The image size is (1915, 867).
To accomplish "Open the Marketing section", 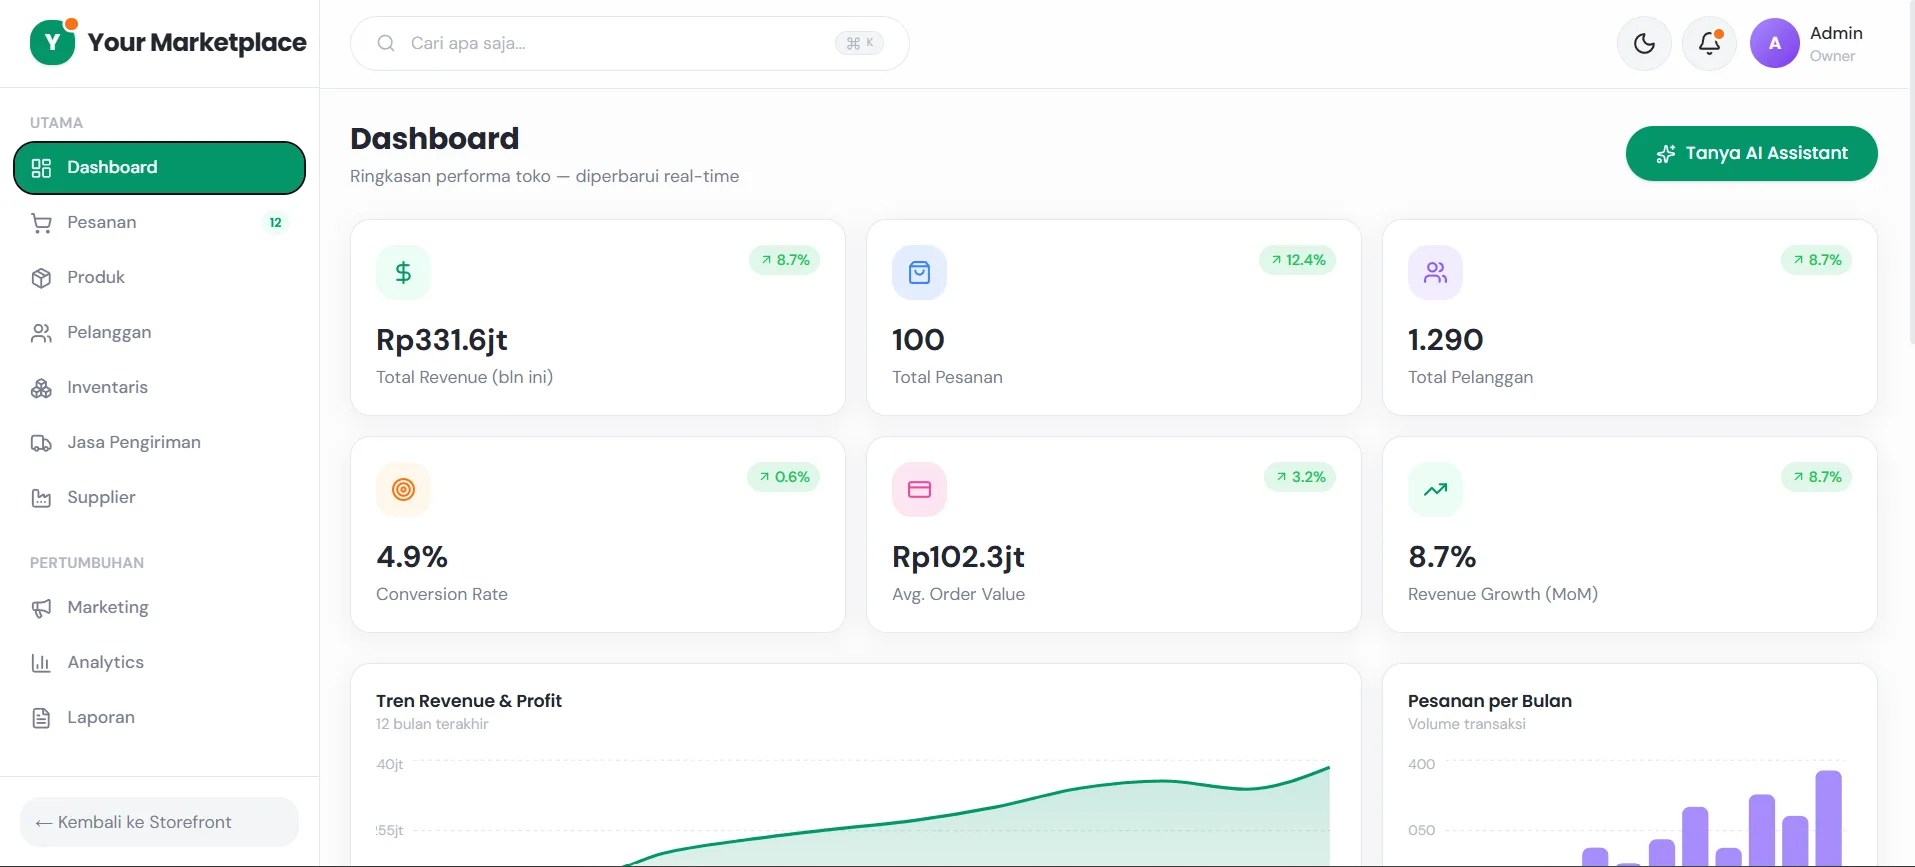I will [159, 608].
